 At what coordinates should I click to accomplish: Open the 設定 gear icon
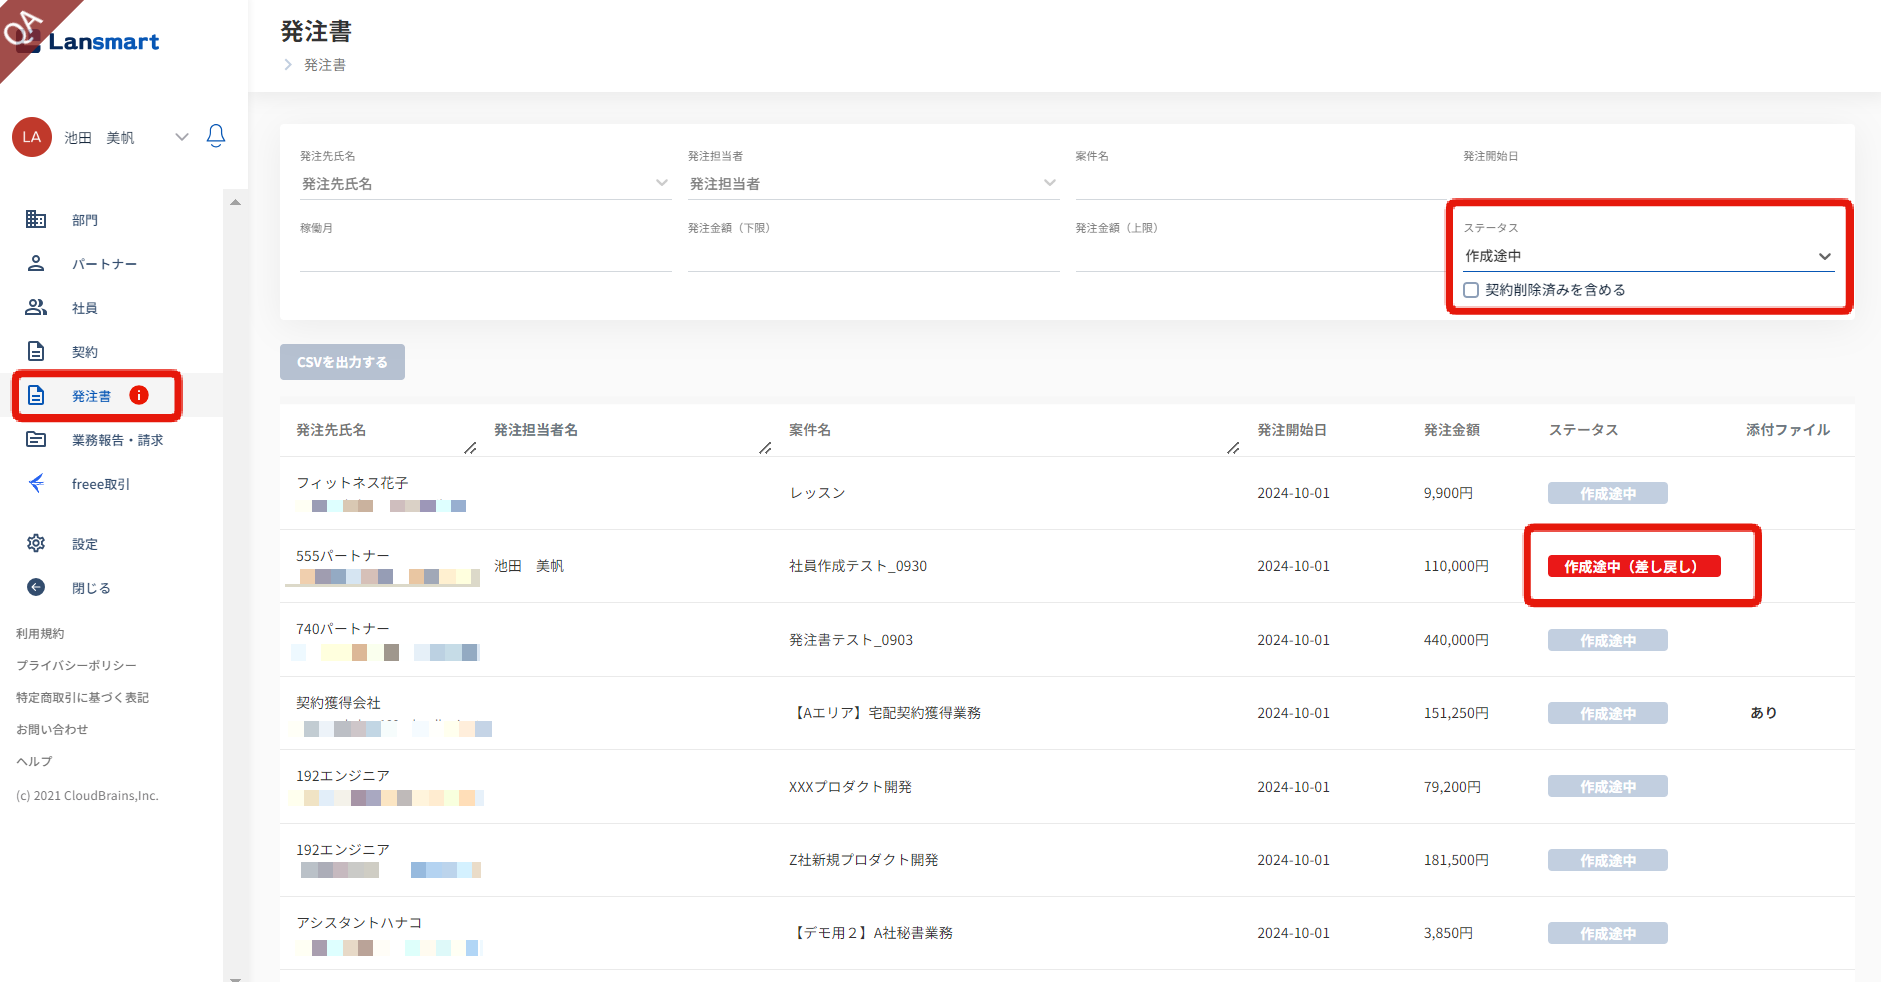pyautogui.click(x=36, y=543)
